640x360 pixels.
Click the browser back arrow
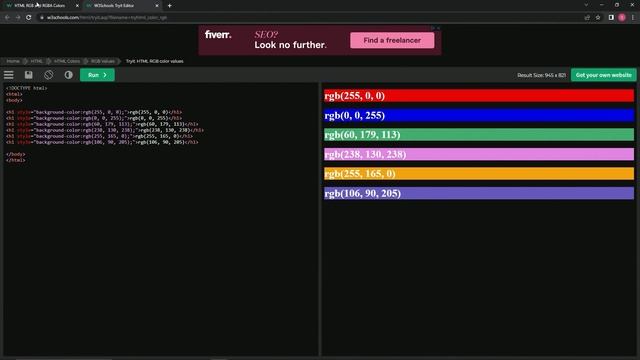tap(7, 18)
